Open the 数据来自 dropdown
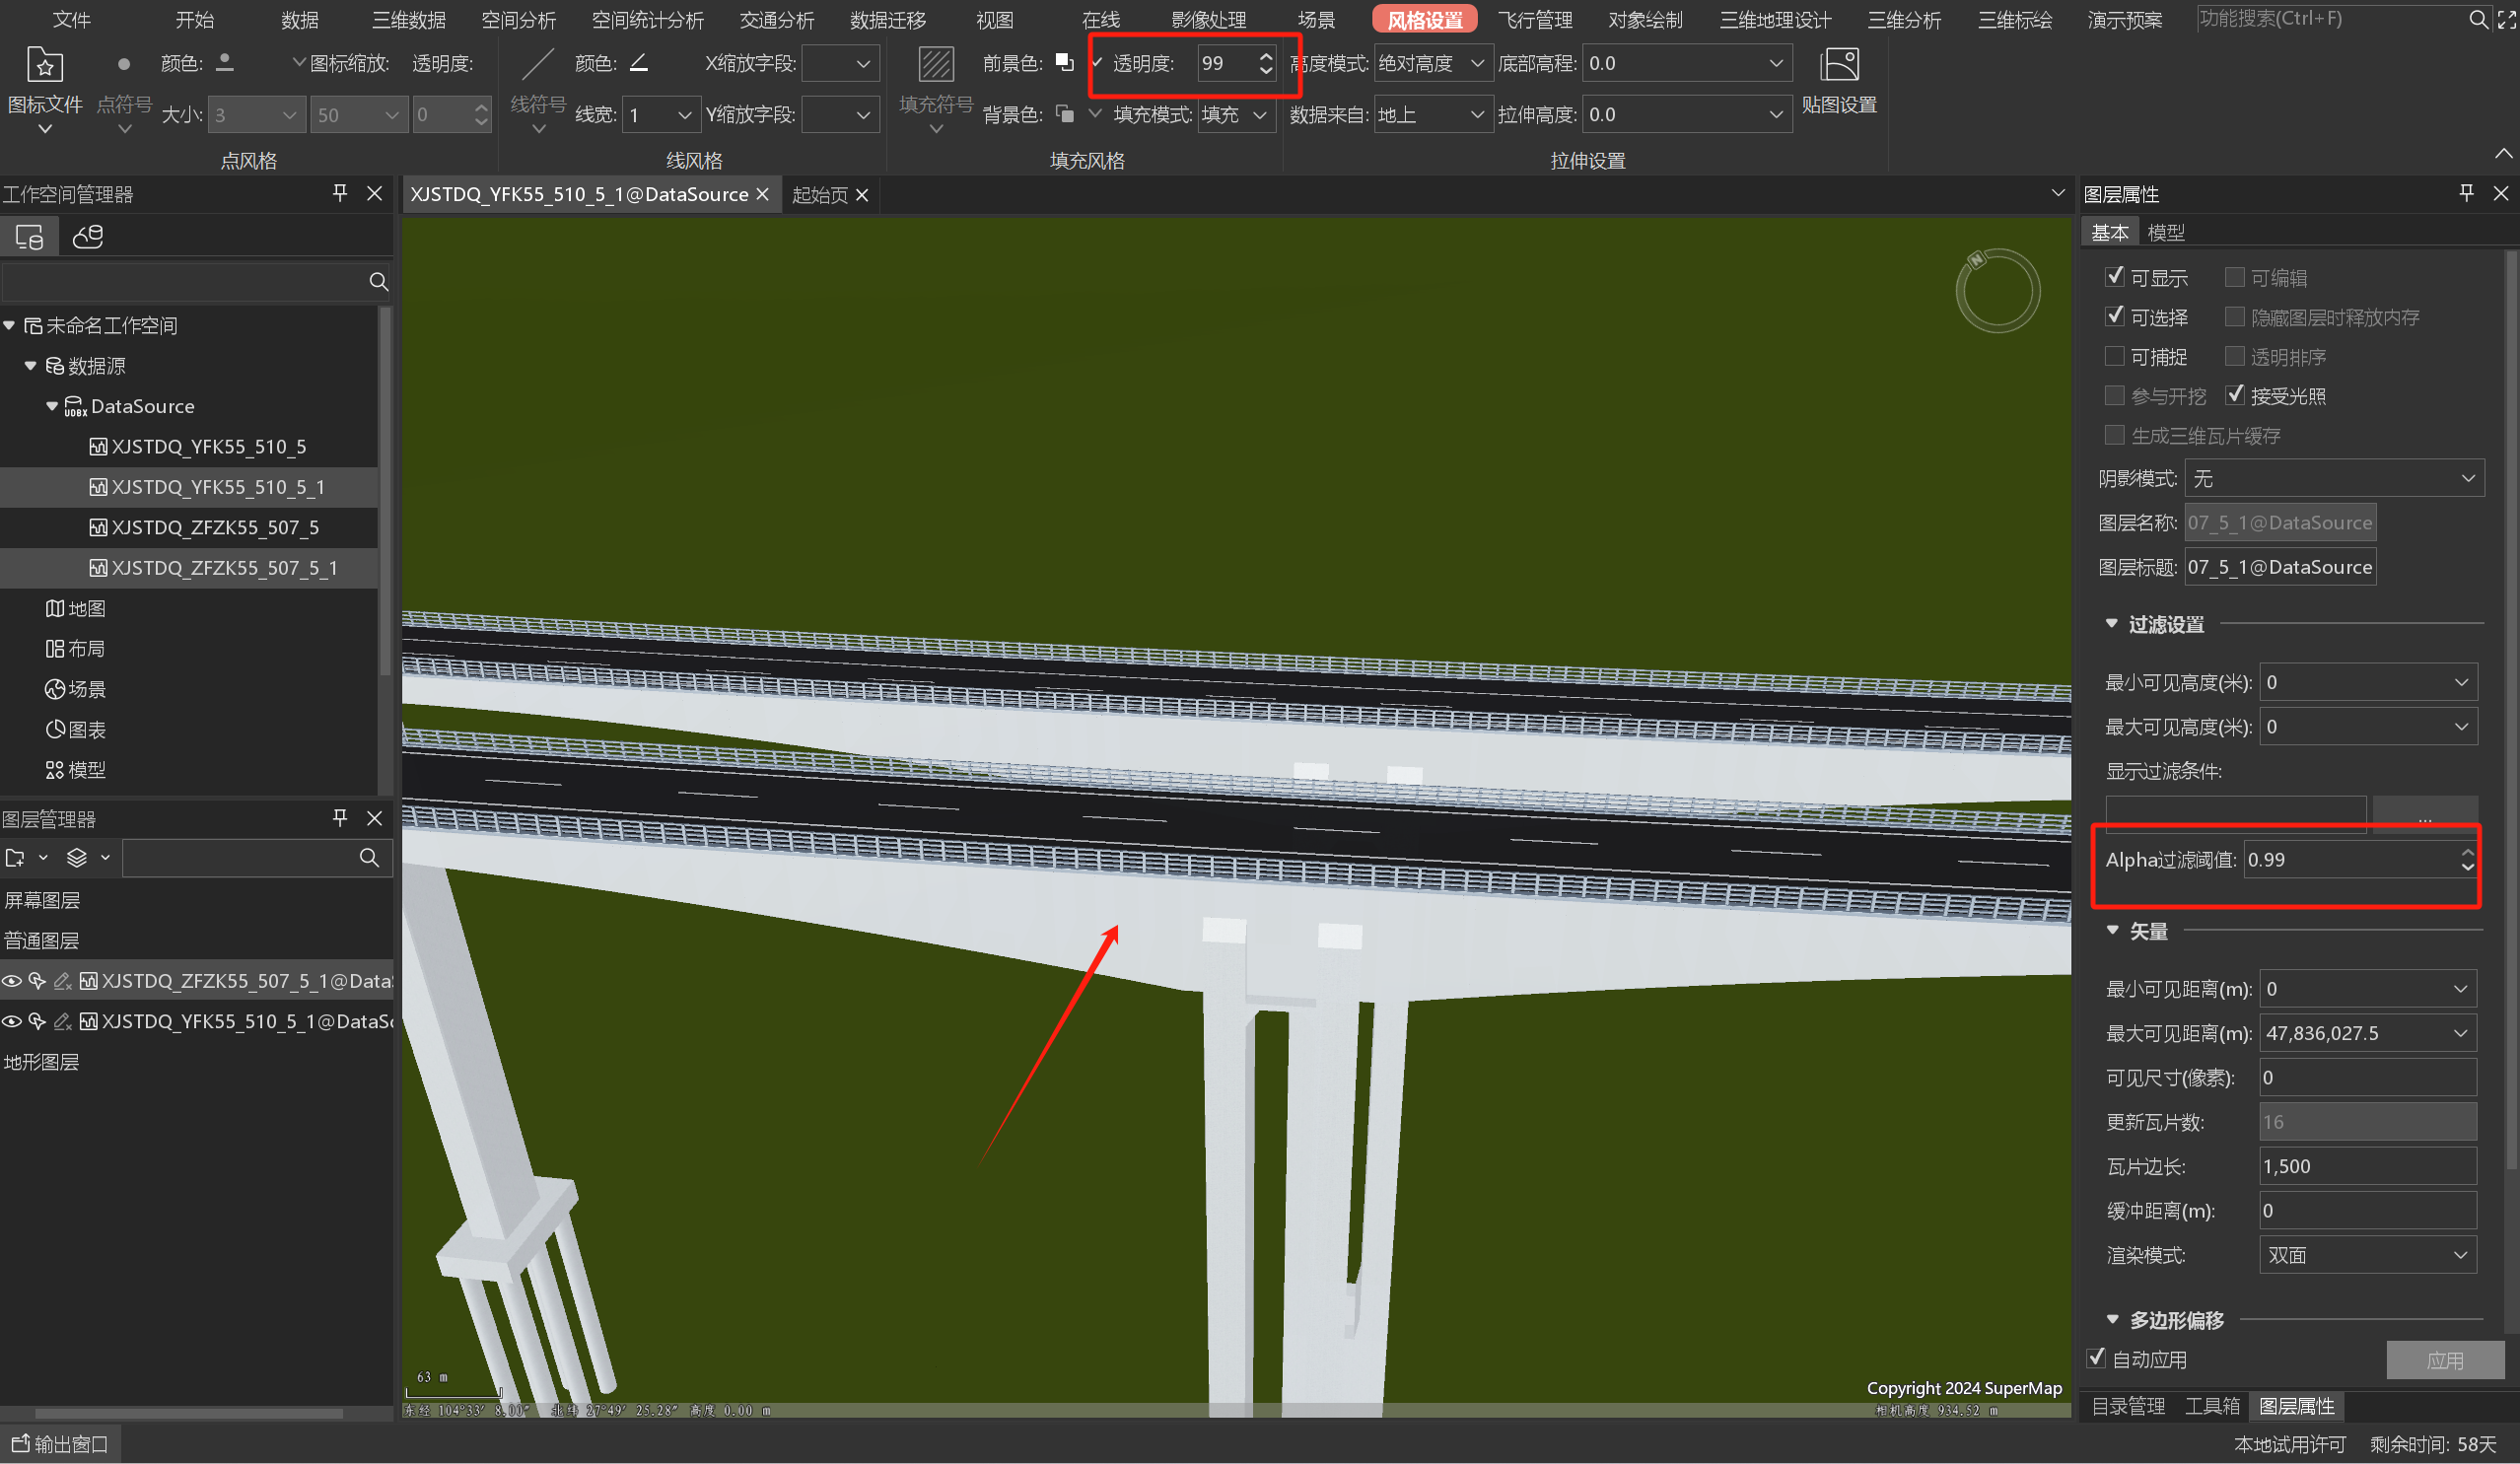This screenshot has width=2520, height=1464. pos(1432,115)
